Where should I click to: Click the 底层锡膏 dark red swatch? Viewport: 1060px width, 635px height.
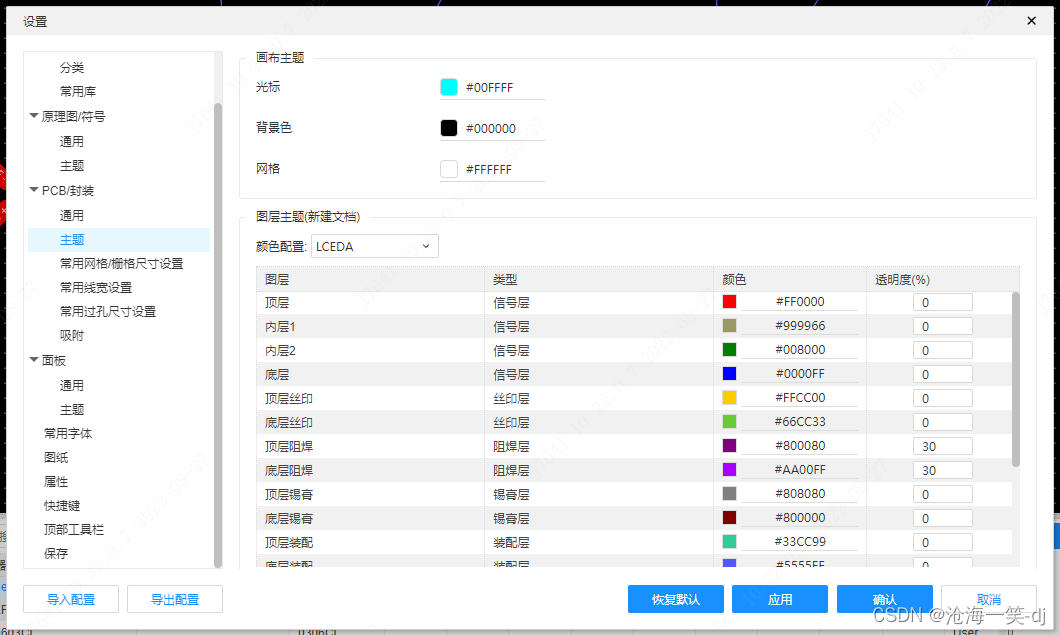pyautogui.click(x=729, y=517)
